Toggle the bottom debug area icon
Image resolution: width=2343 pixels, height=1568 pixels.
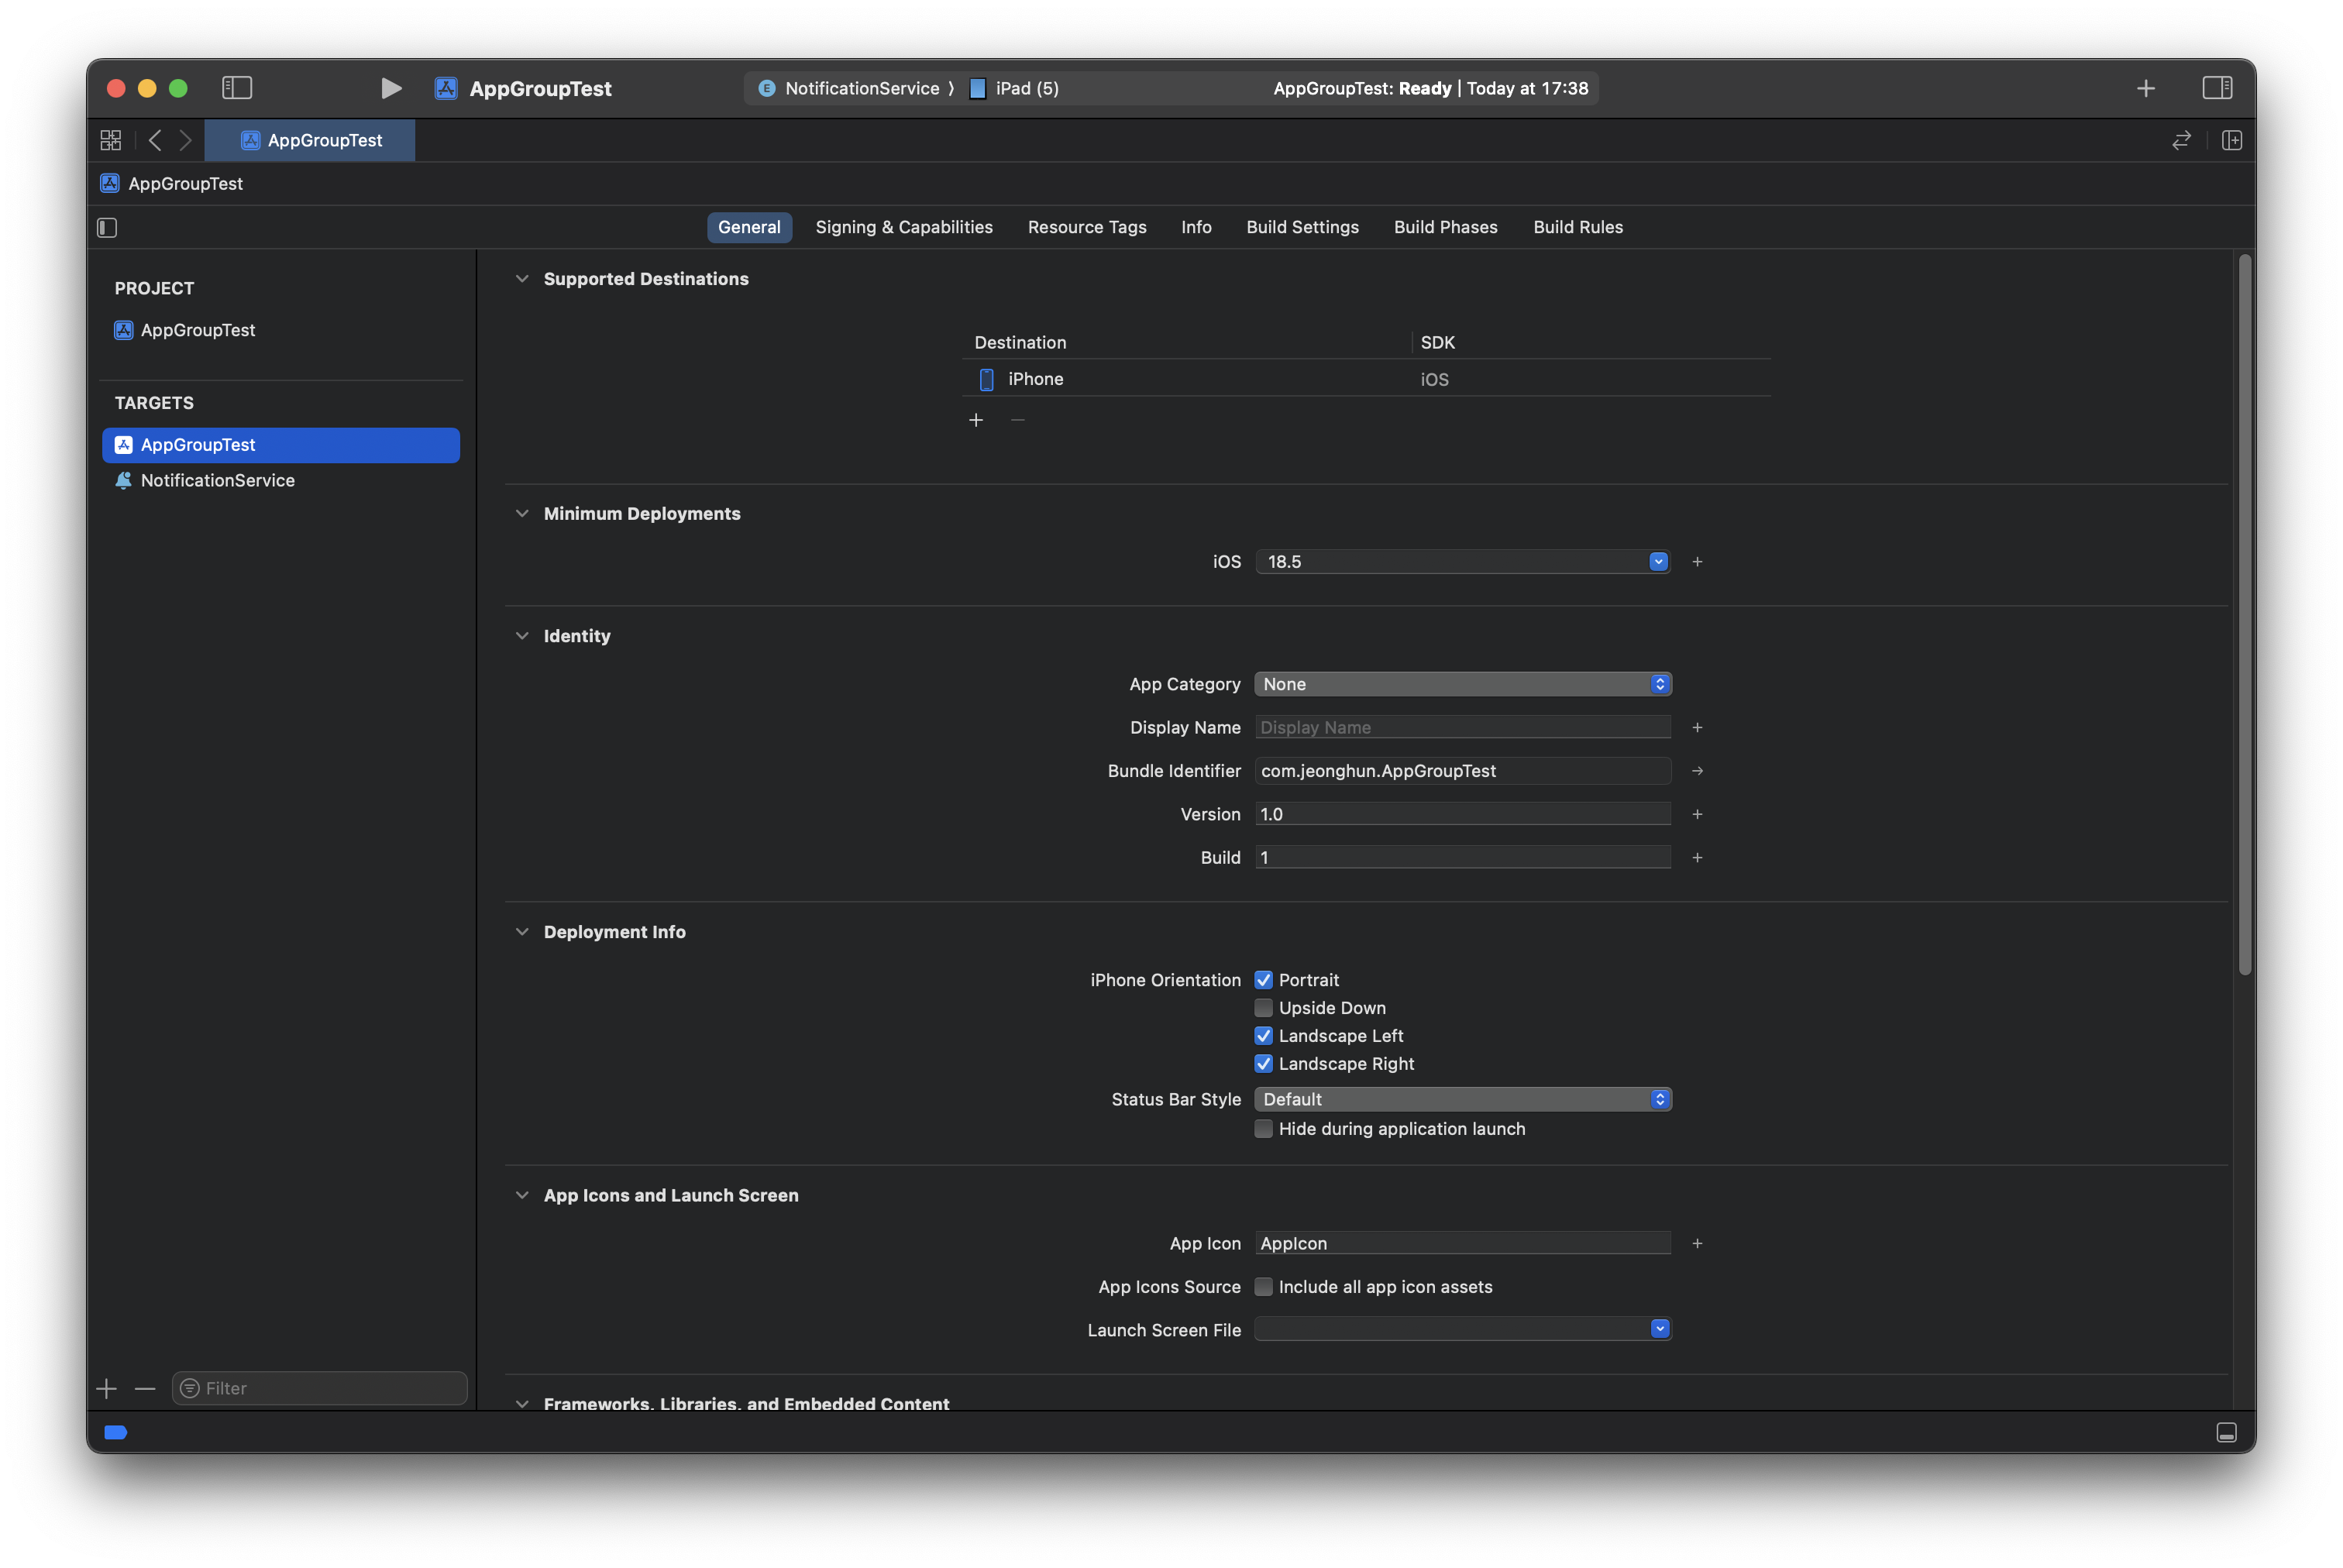pyautogui.click(x=2226, y=1432)
